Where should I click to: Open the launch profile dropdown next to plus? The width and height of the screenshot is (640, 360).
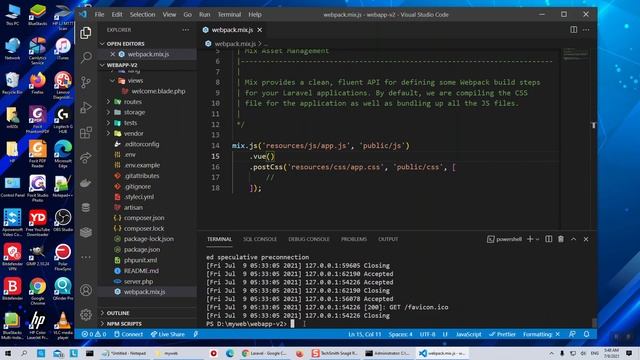538,239
